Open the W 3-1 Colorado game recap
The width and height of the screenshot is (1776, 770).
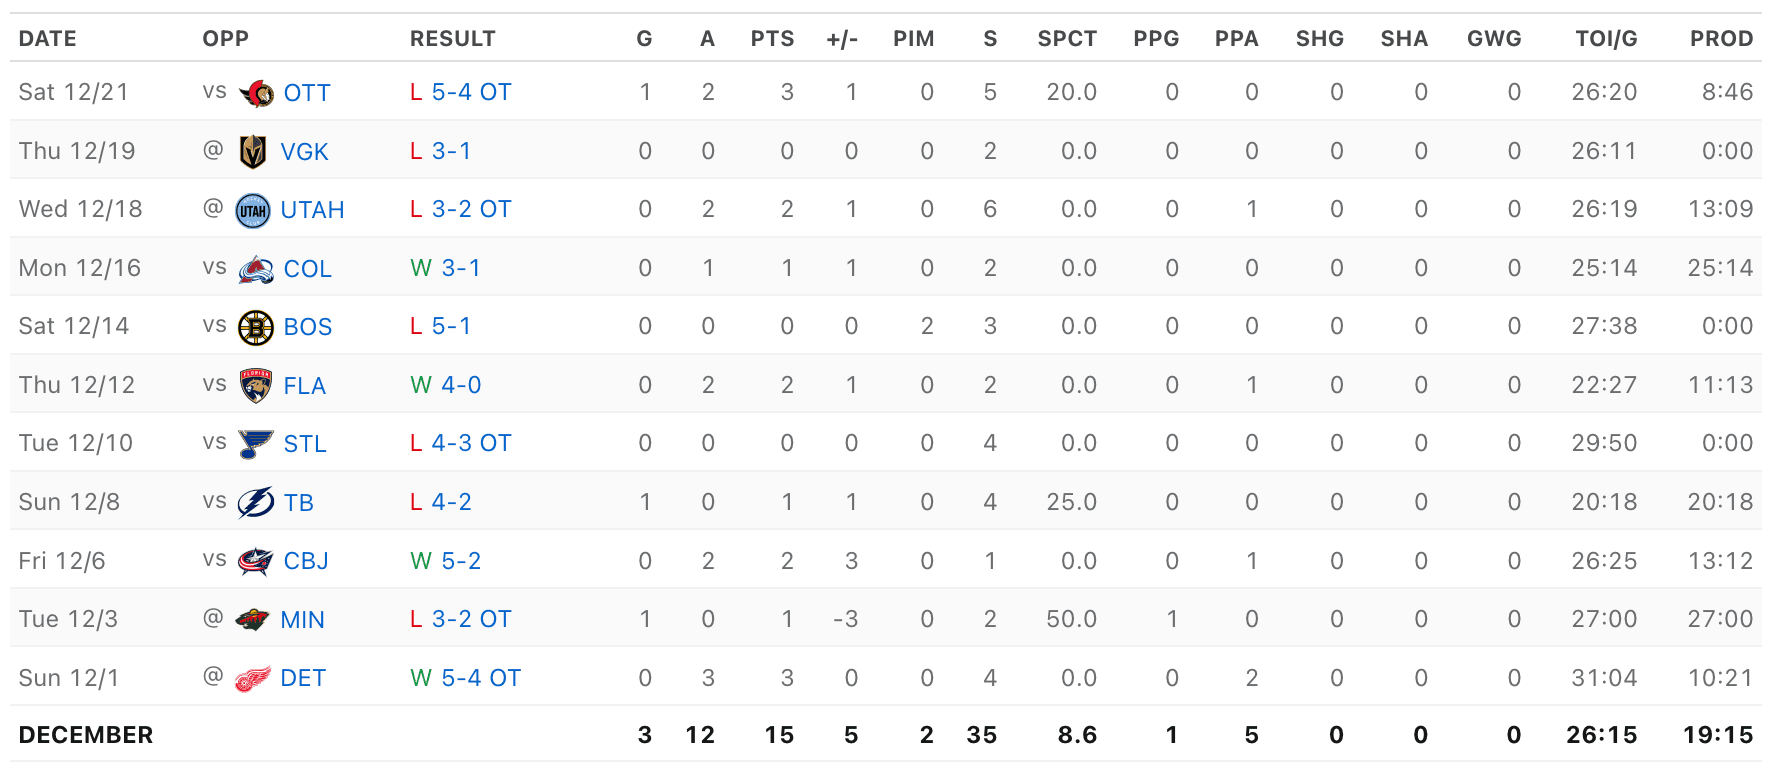coord(446,268)
